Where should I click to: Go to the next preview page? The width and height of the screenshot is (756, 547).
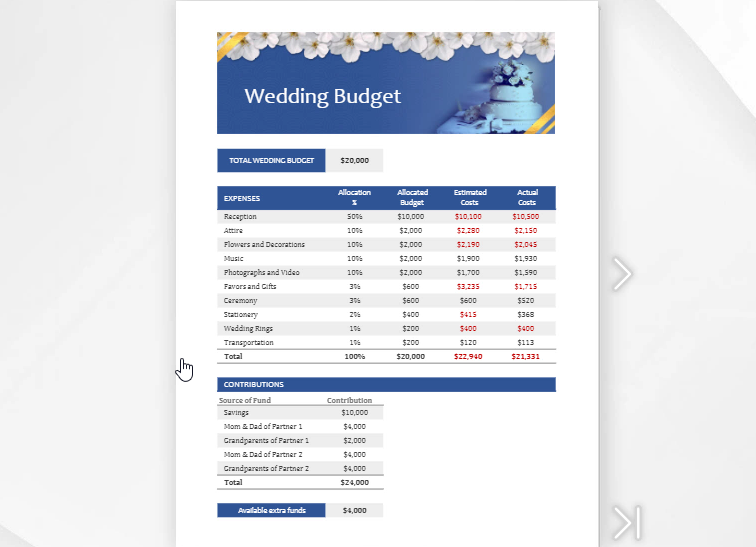pyautogui.click(x=622, y=273)
